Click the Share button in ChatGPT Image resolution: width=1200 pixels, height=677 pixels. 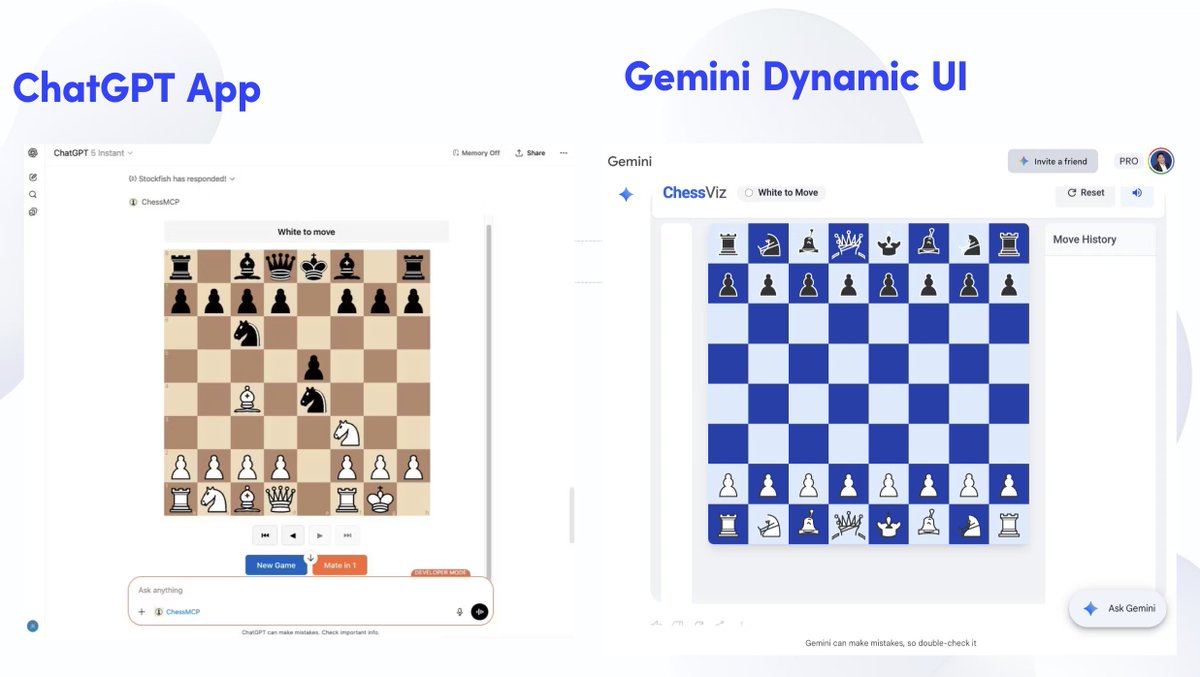click(x=530, y=153)
